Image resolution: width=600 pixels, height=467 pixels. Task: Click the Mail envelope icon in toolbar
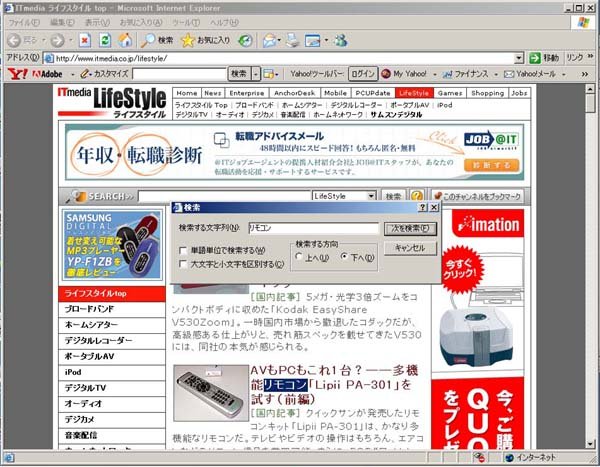[x=270, y=40]
